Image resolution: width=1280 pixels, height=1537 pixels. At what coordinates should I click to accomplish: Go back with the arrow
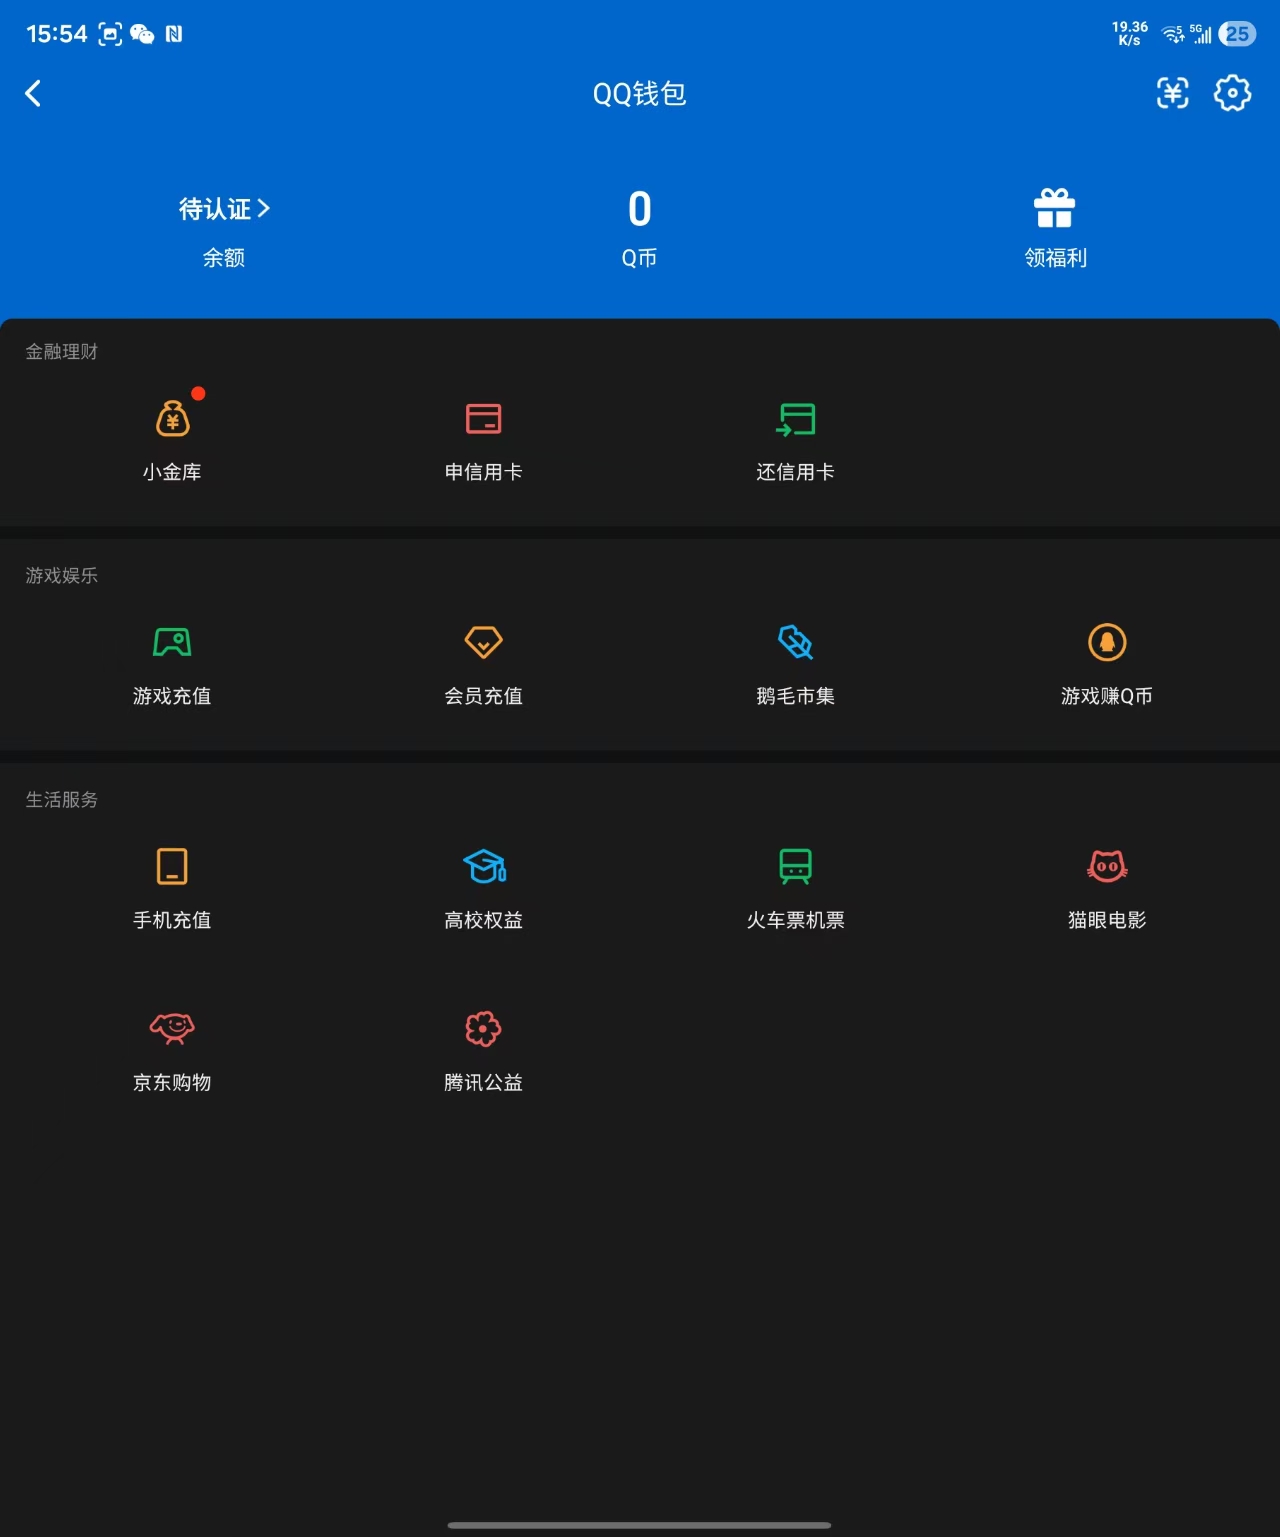click(33, 93)
